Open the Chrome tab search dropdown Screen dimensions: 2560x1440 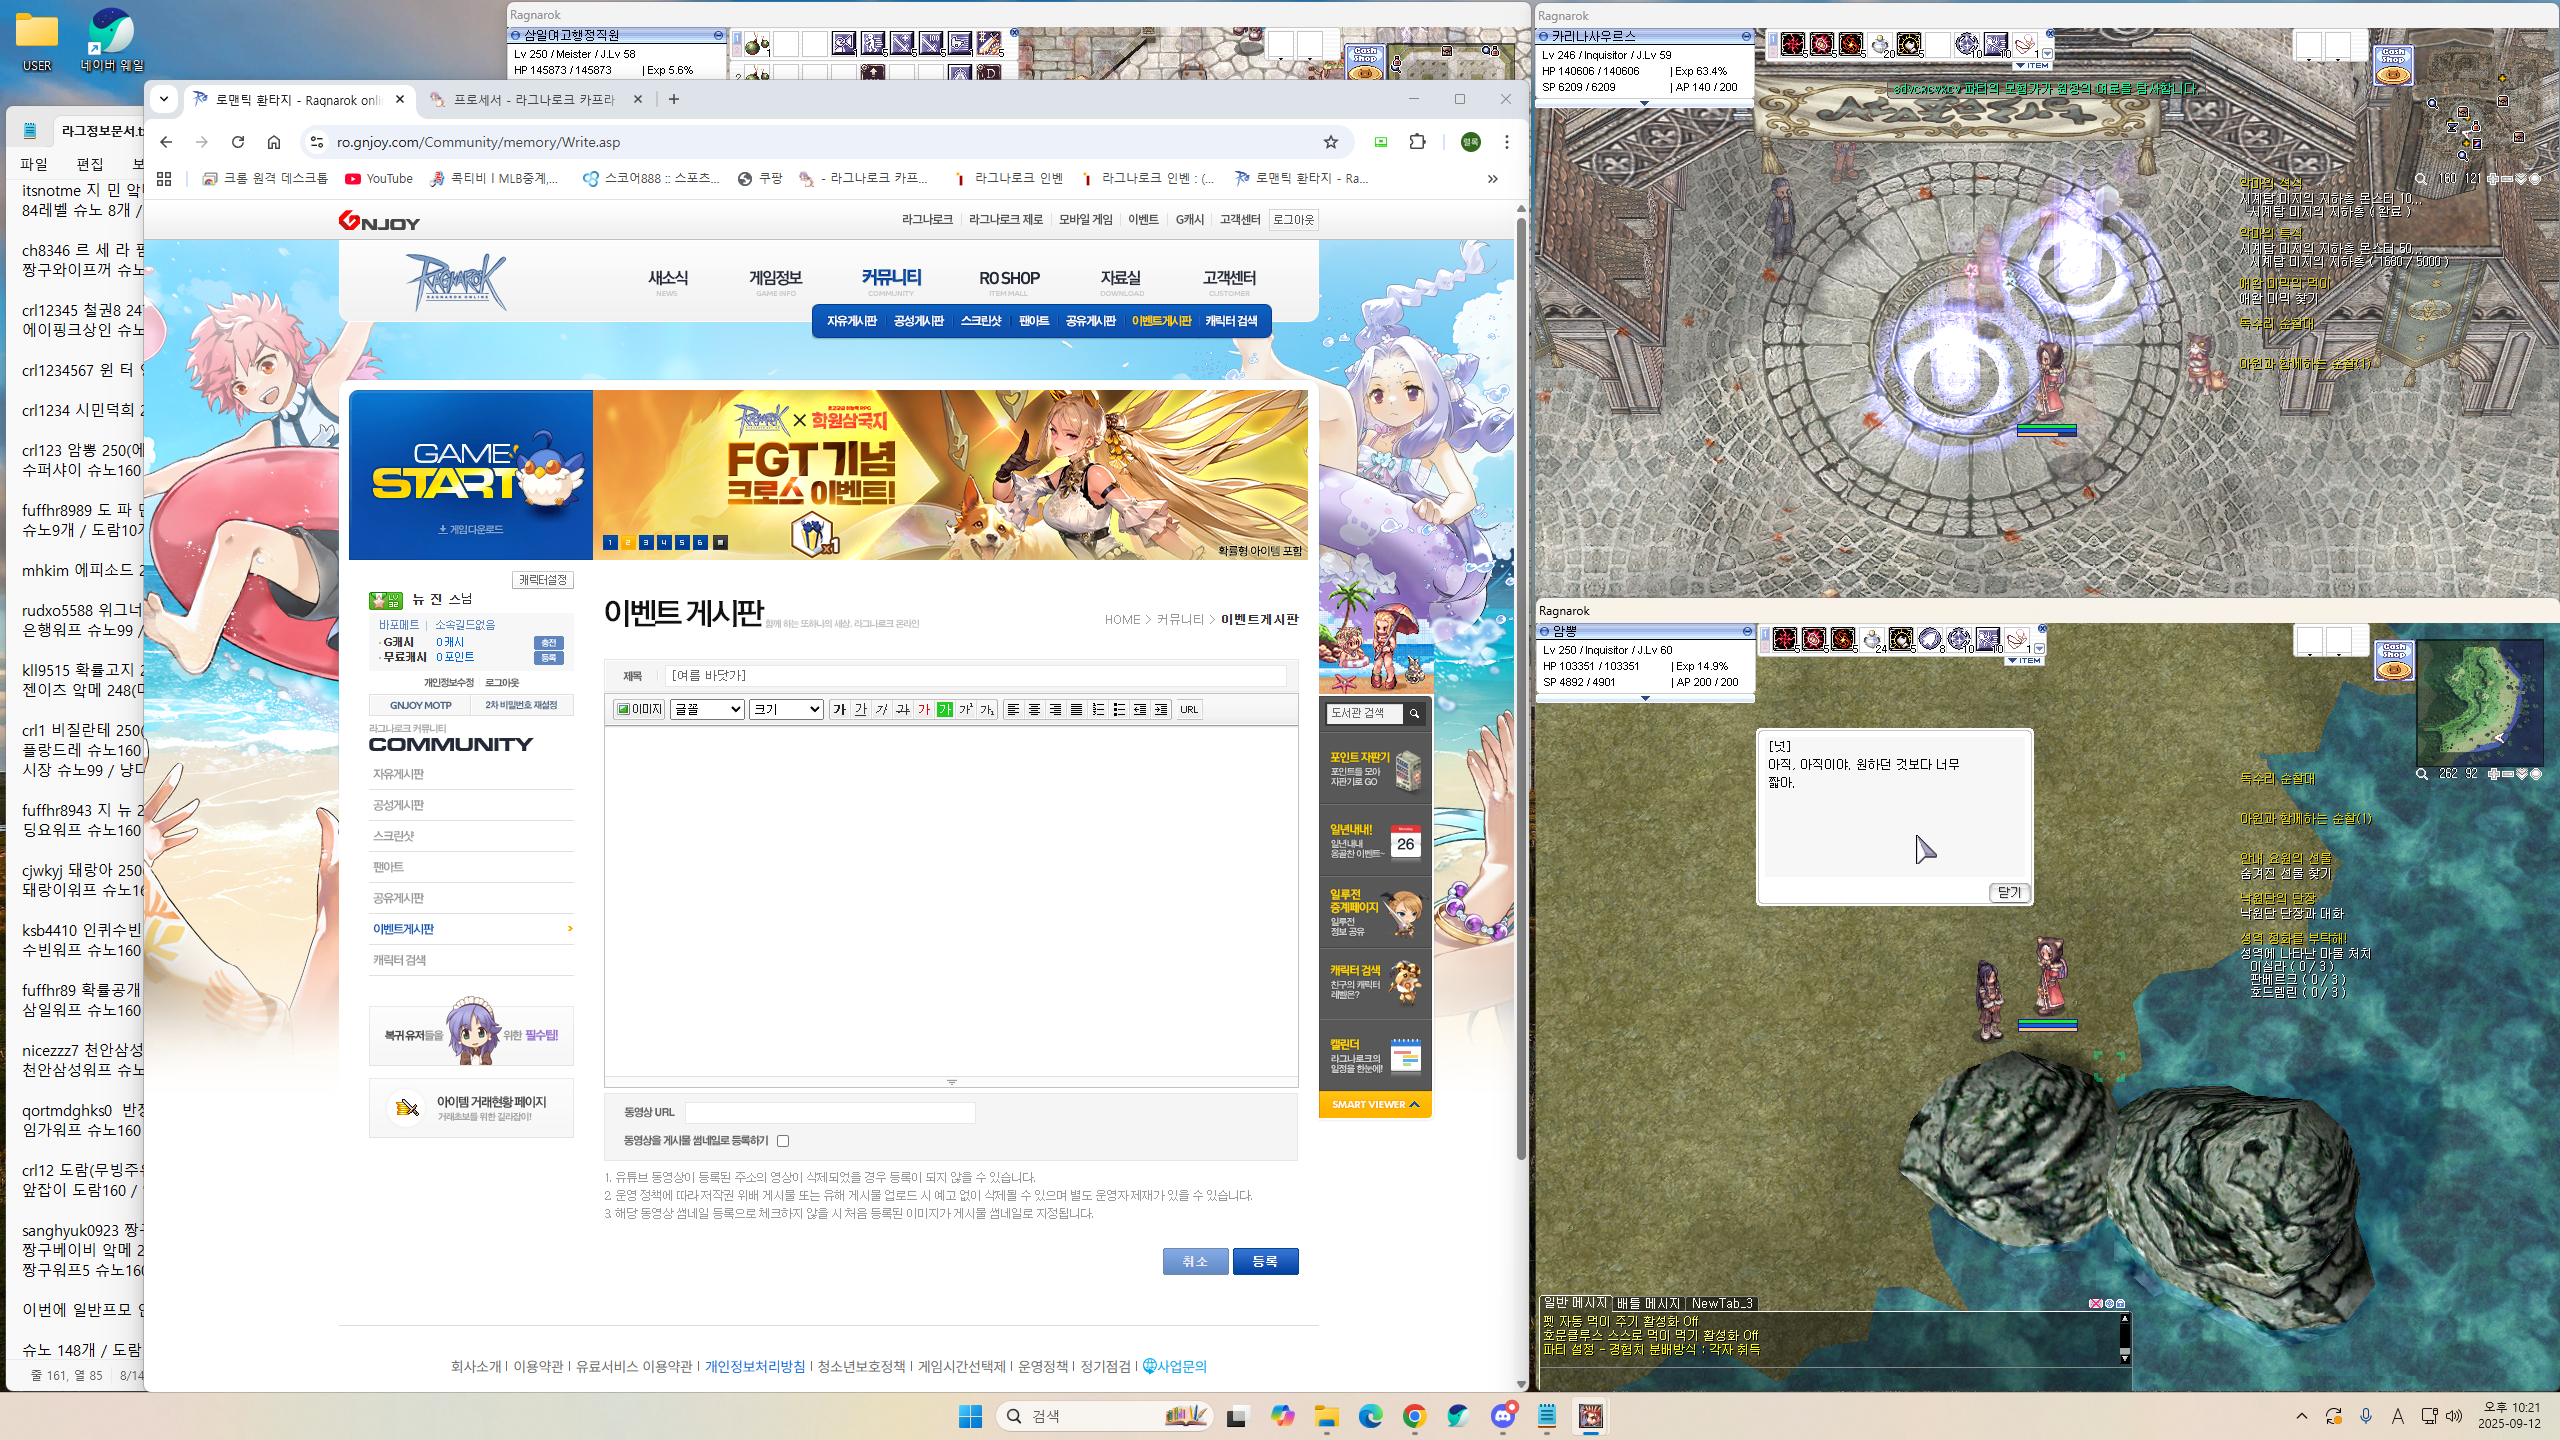[164, 99]
